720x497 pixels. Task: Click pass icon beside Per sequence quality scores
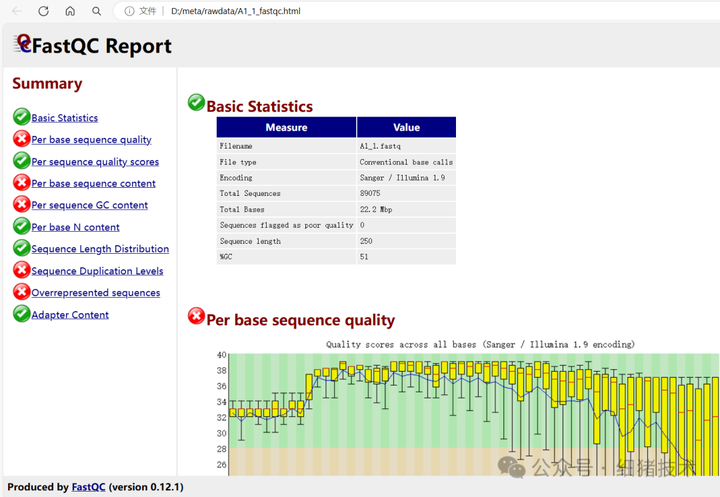(22, 160)
